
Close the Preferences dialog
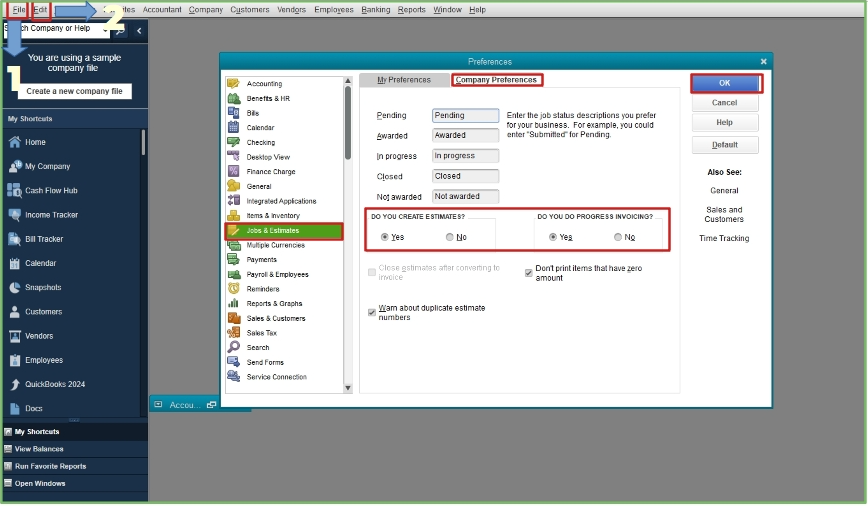763,61
